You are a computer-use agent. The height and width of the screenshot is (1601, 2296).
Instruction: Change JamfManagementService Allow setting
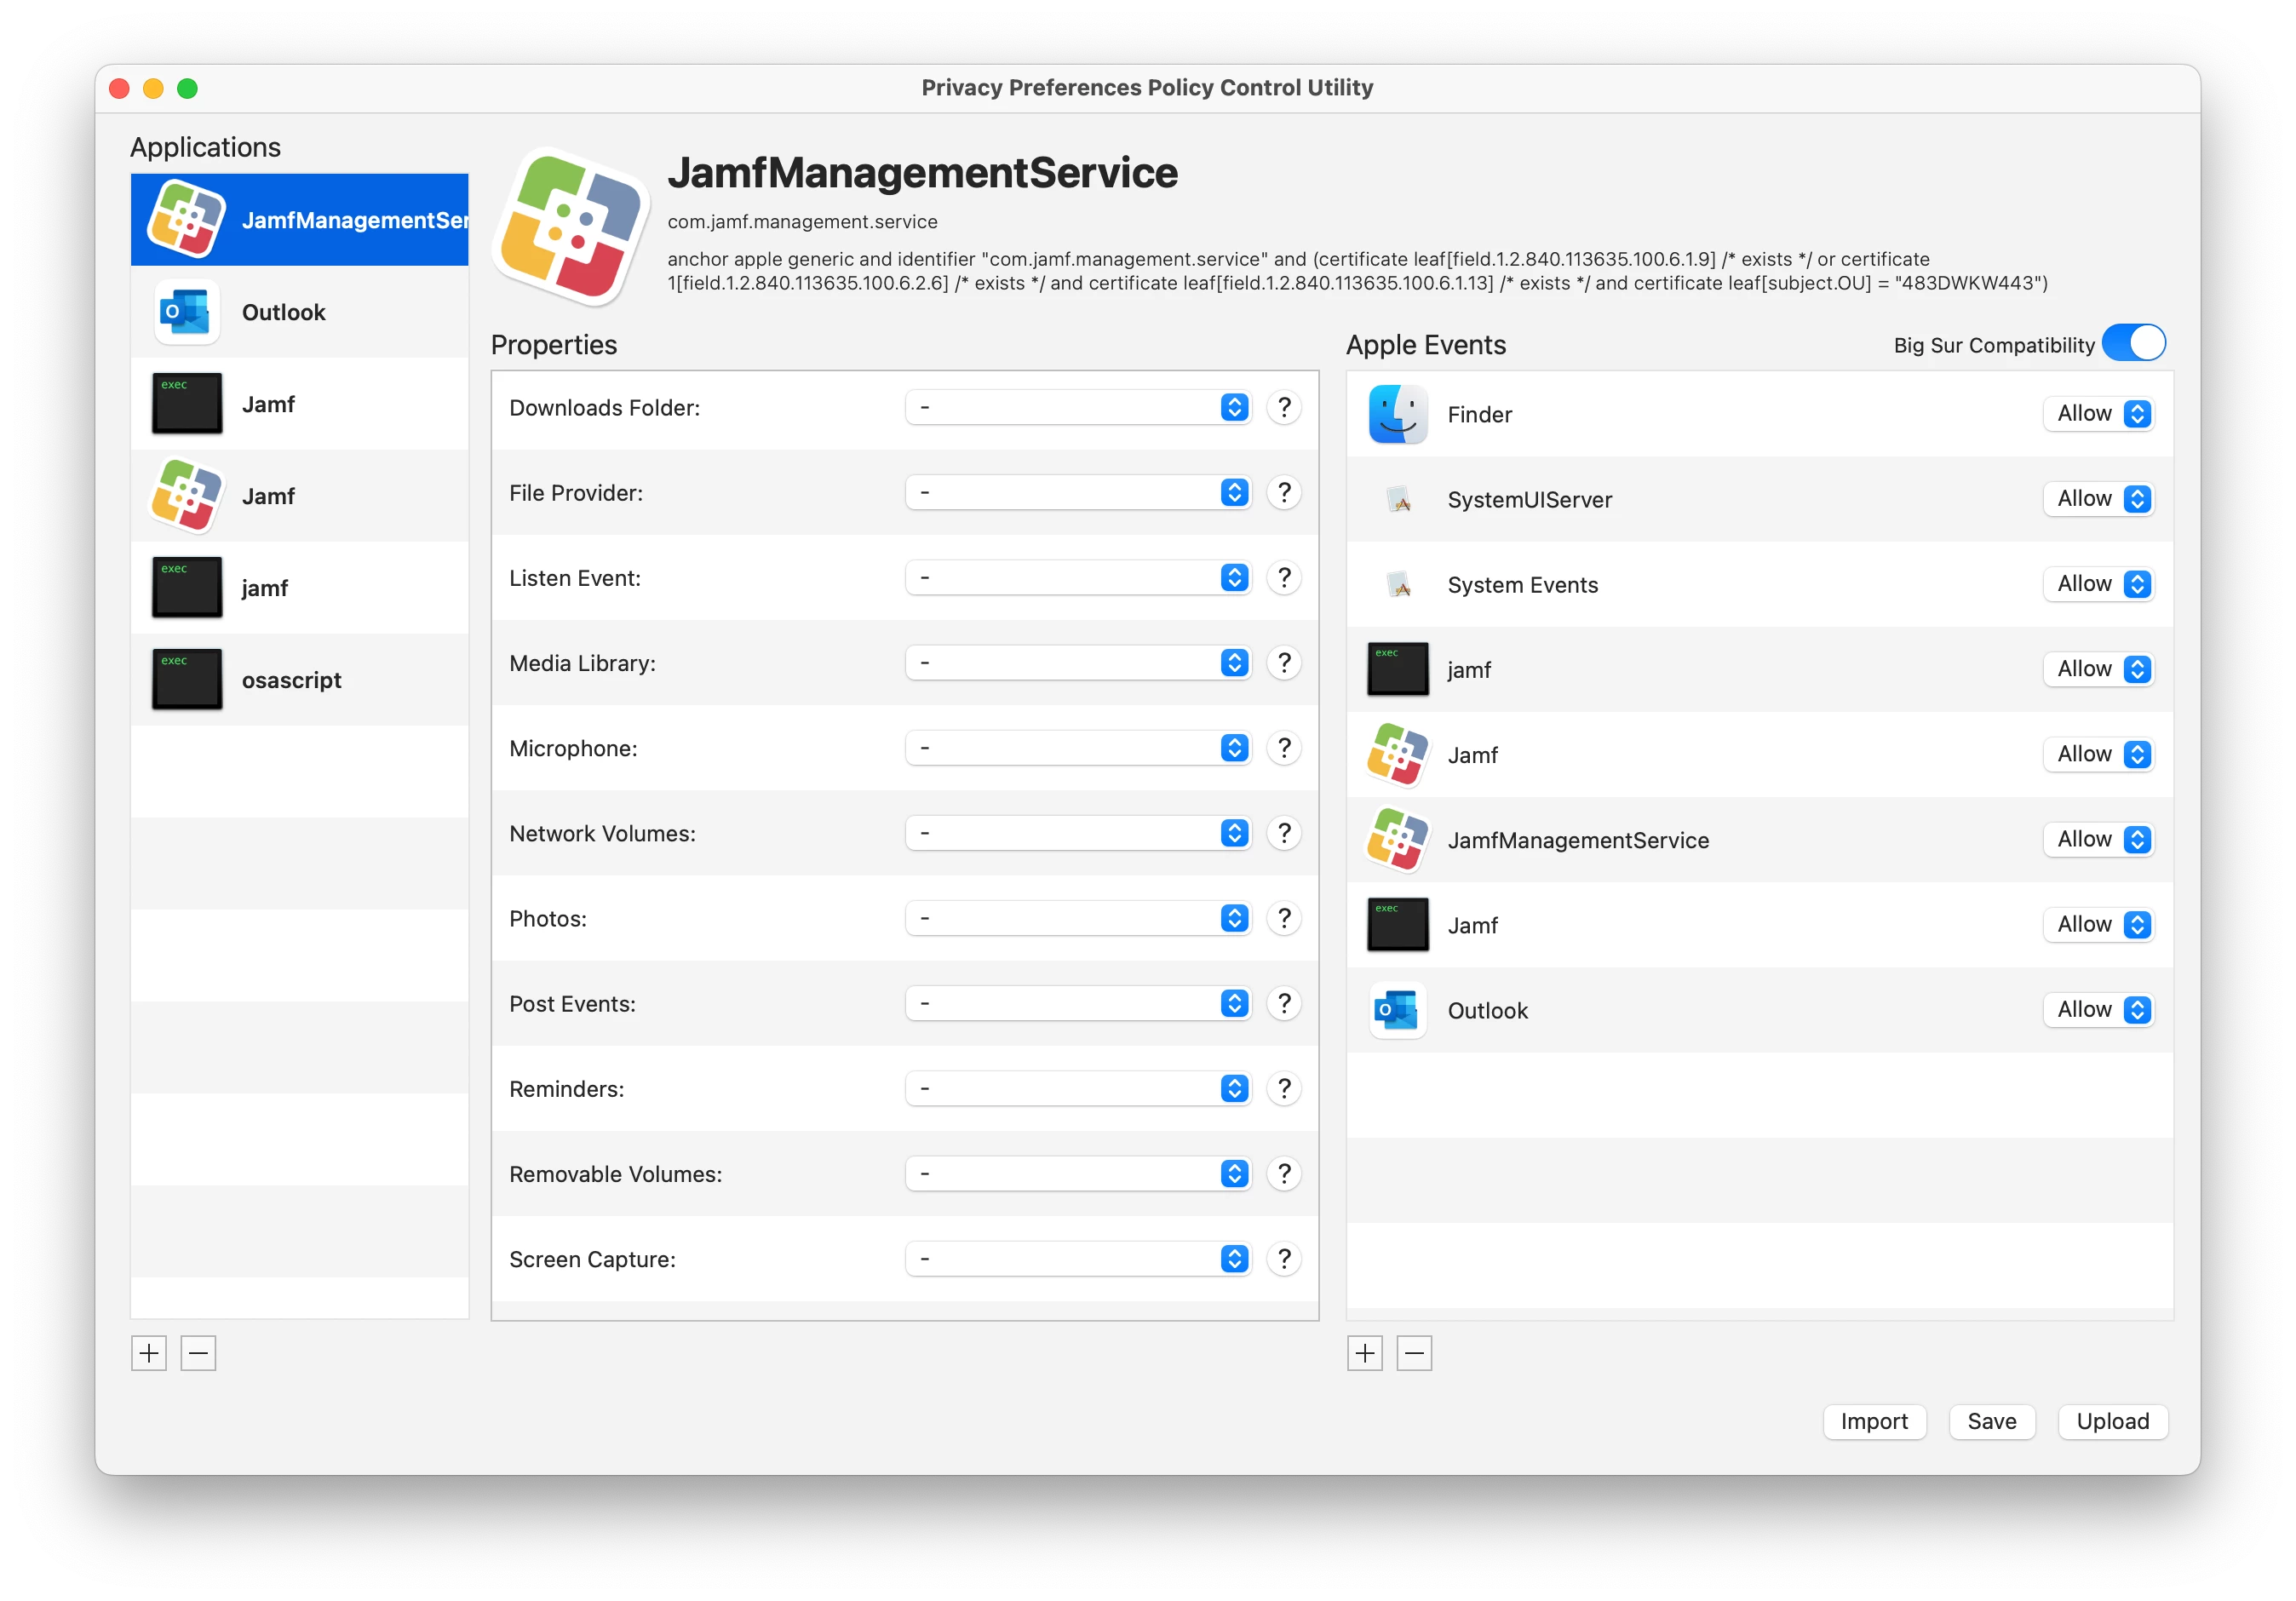tap(2099, 840)
